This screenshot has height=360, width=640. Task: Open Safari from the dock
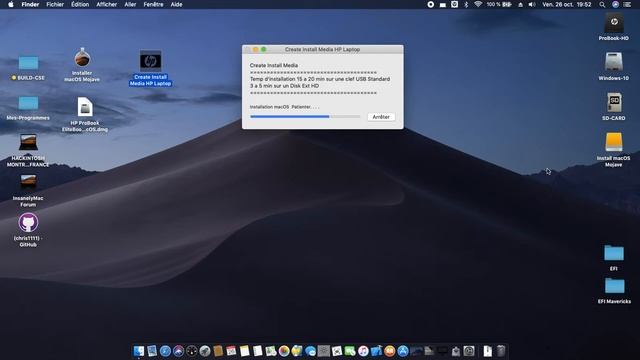click(165, 351)
